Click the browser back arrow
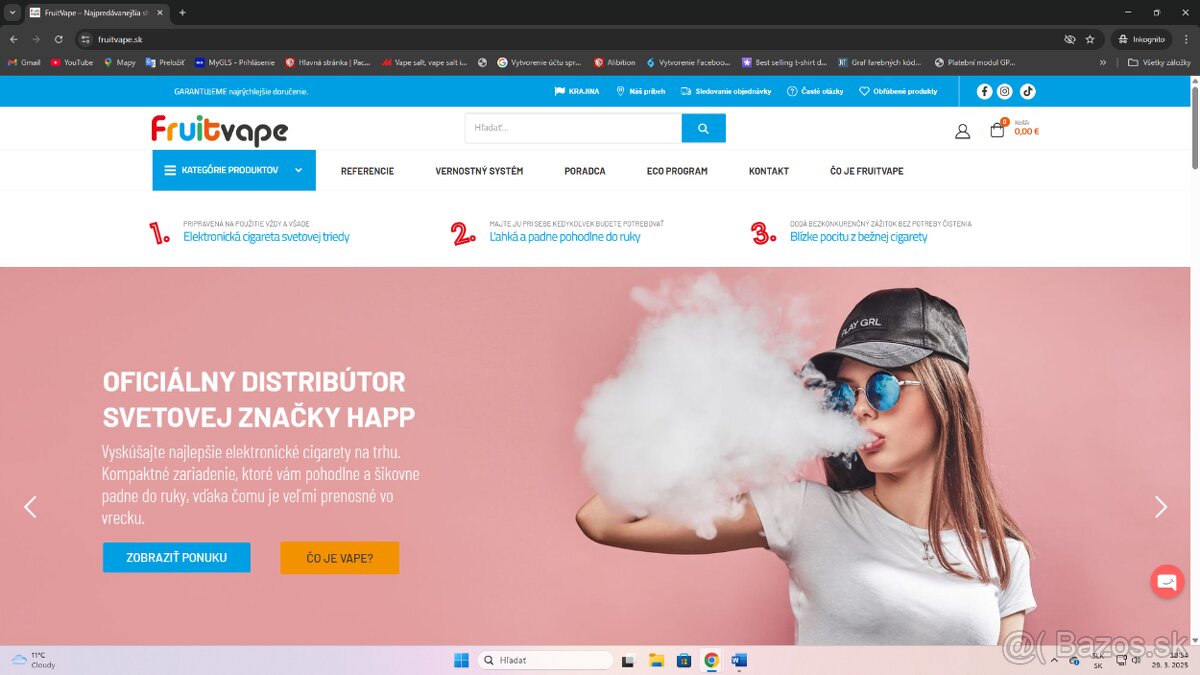This screenshot has height=675, width=1200. click(x=13, y=39)
